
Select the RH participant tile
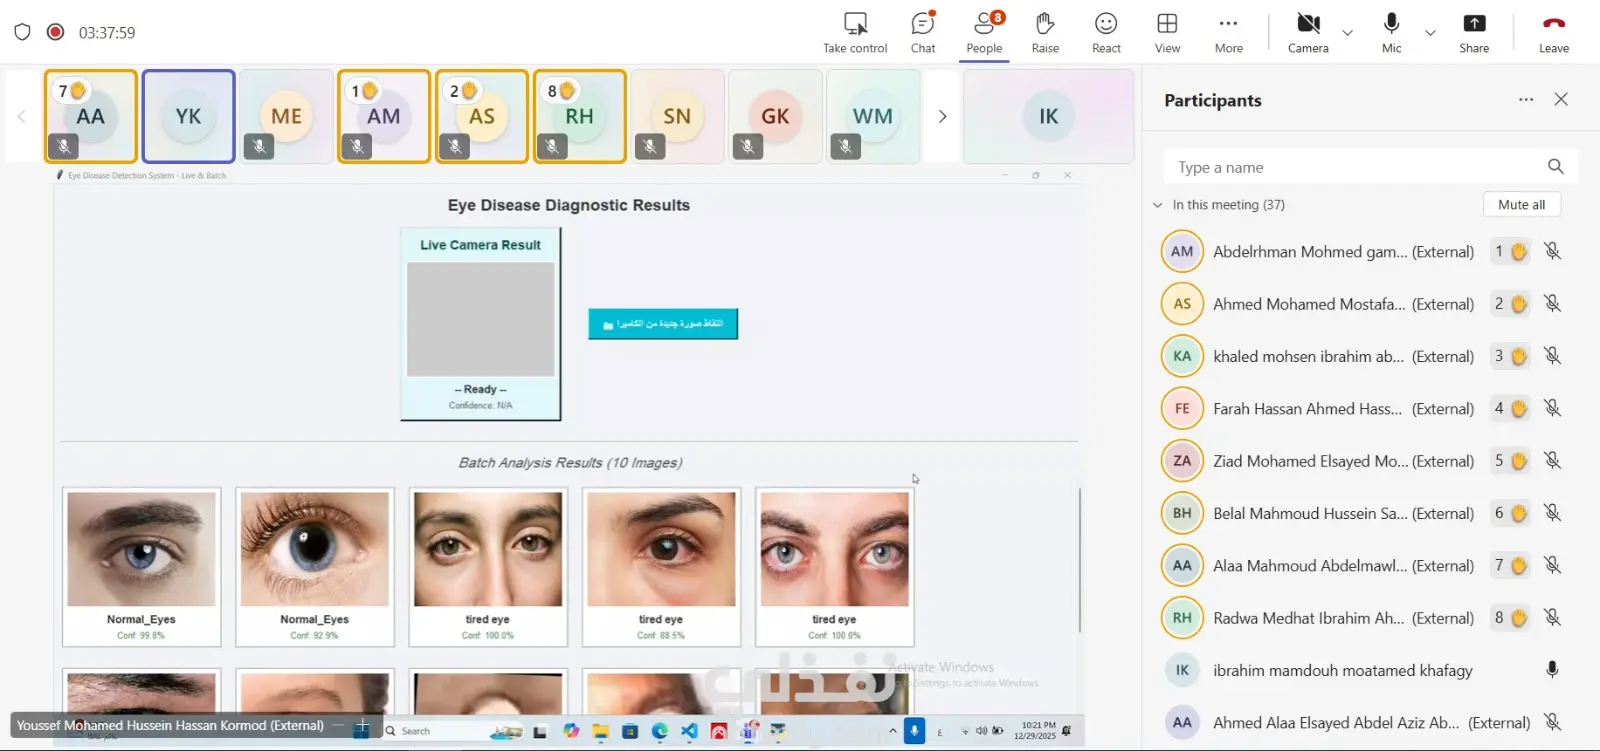click(580, 116)
